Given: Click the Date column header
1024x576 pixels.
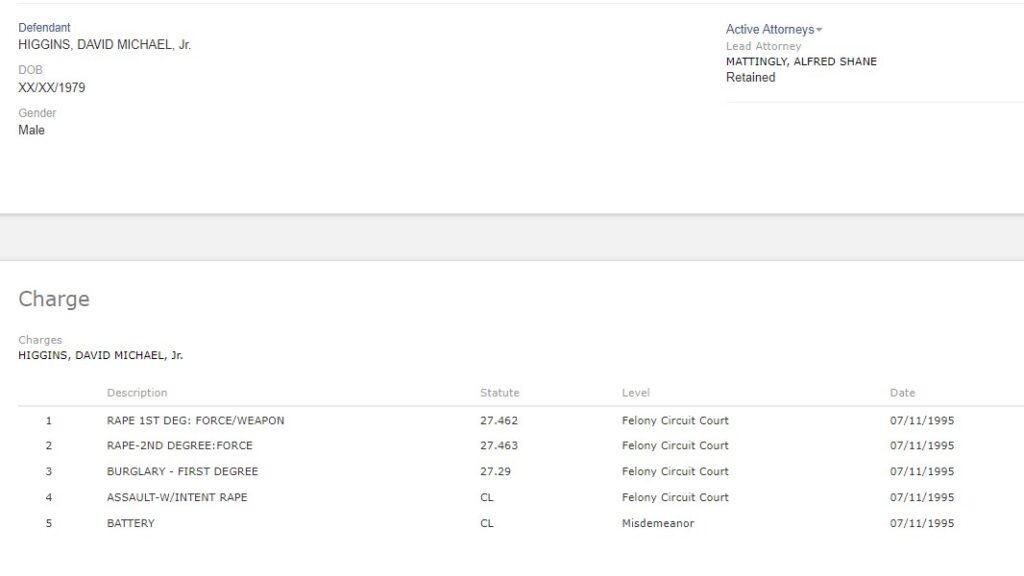Looking at the screenshot, I should (903, 392).
